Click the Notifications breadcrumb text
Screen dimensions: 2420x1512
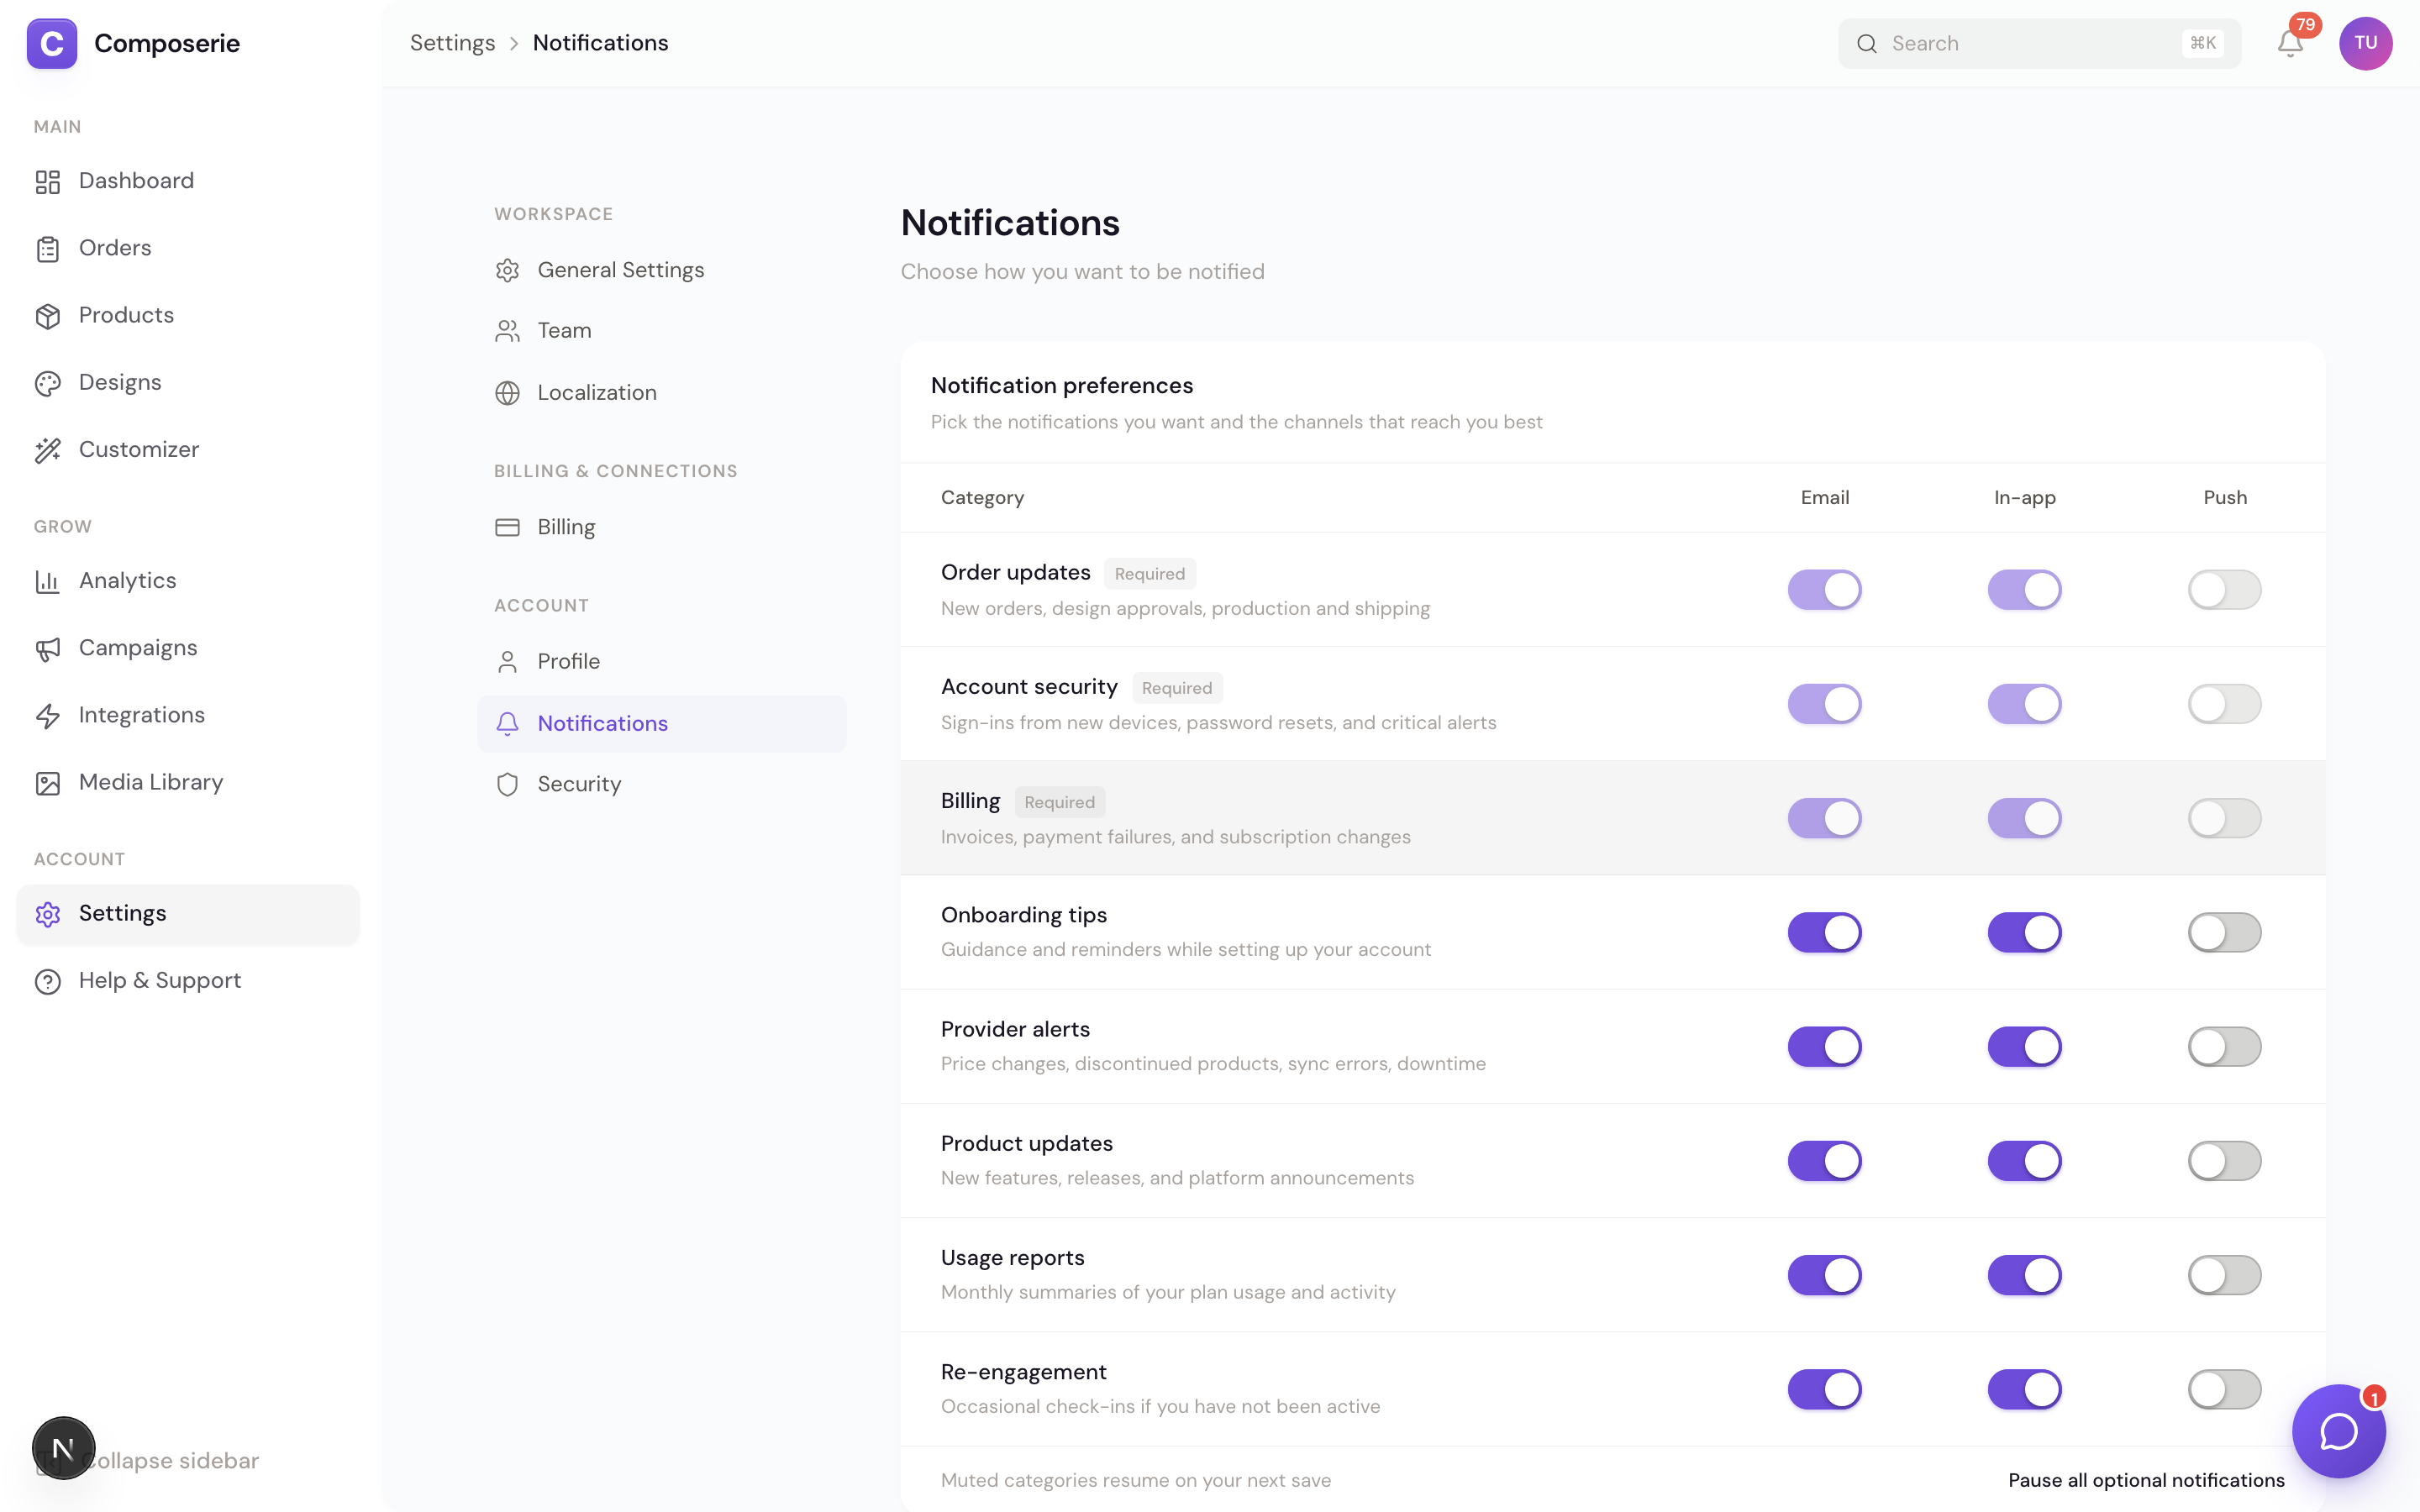click(600, 43)
